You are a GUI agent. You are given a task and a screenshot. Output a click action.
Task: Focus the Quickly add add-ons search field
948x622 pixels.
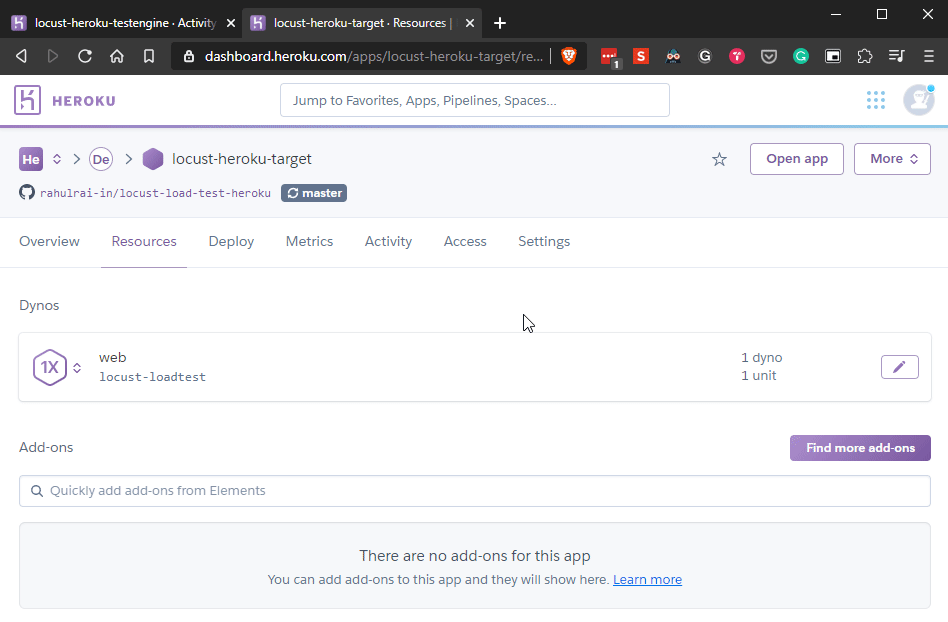[x=475, y=491]
